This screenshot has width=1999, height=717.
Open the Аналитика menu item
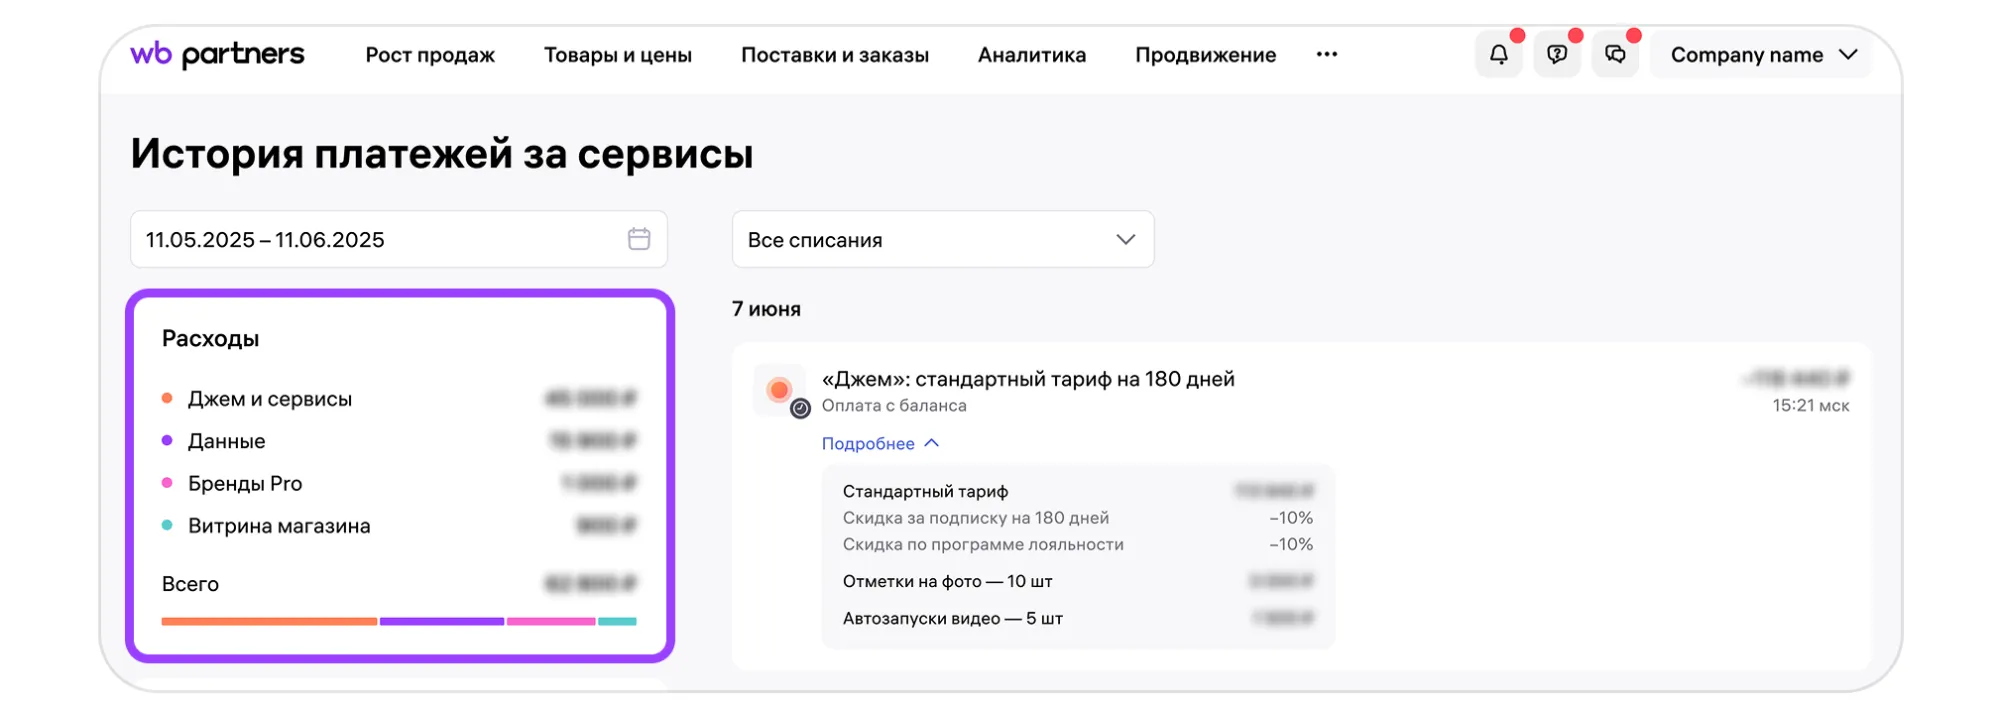[x=1031, y=55]
